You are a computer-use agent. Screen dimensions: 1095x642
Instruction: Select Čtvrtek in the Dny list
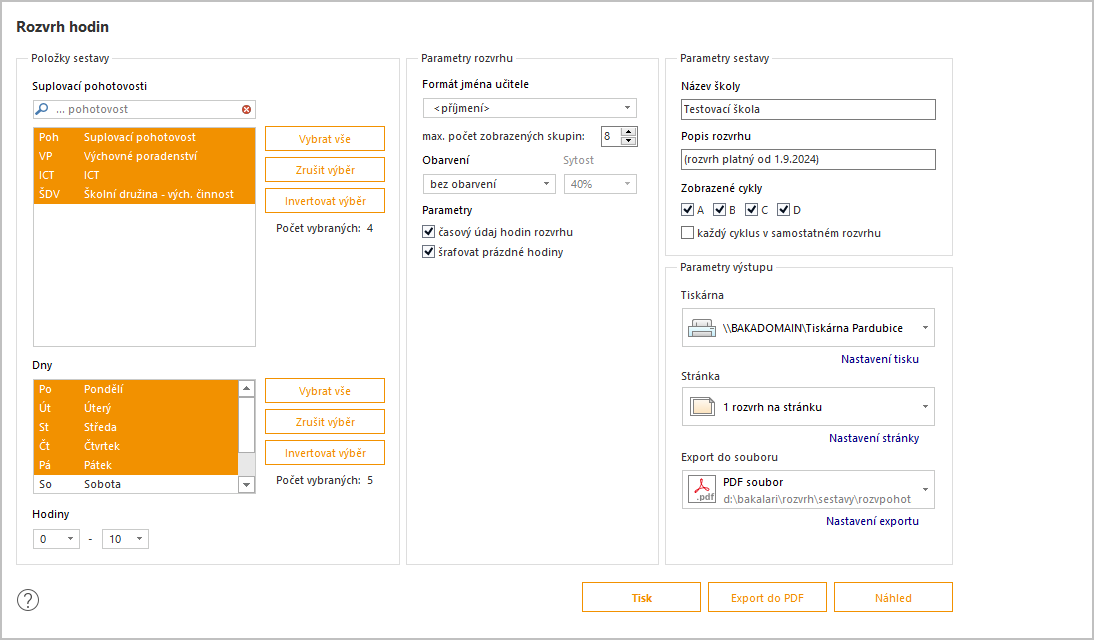click(x=136, y=446)
